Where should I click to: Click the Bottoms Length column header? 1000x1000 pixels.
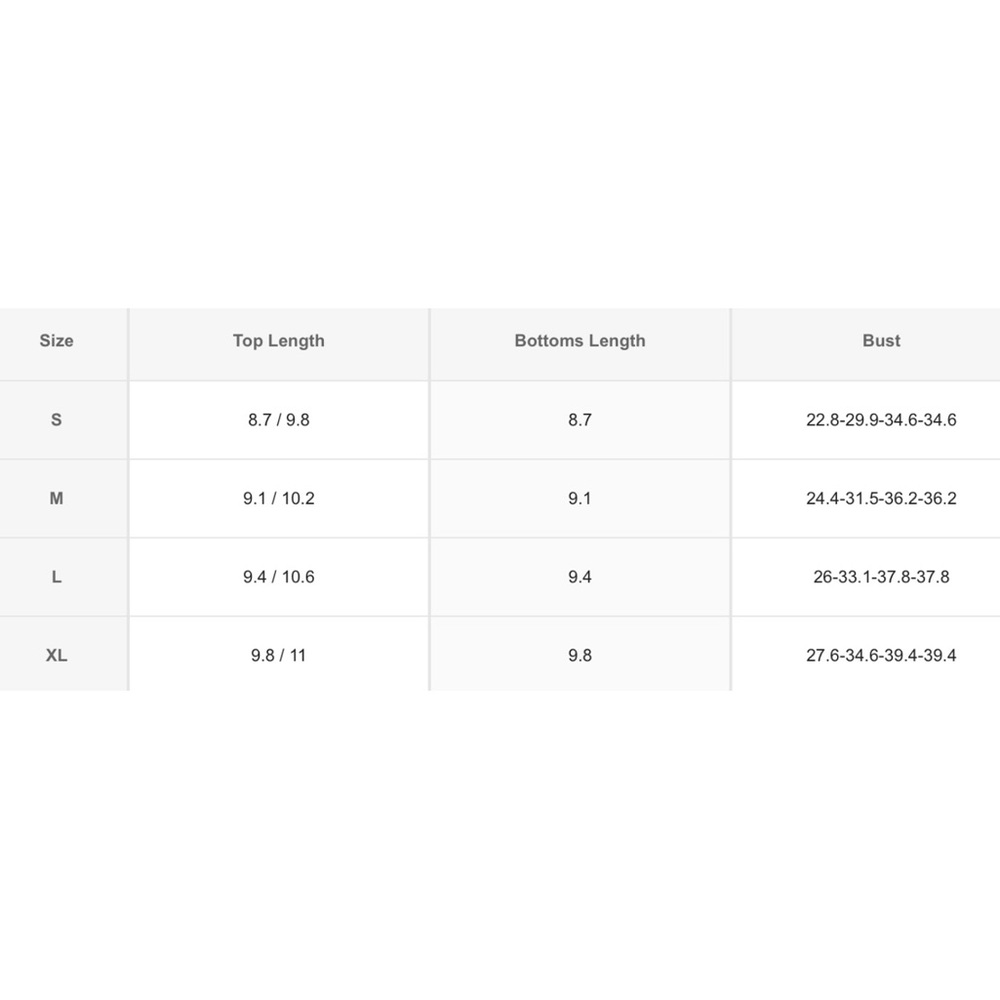pos(580,341)
